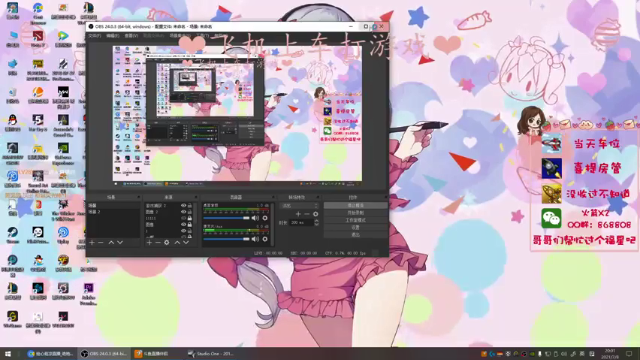Move scene up in Scenes panel
The width and height of the screenshot is (640, 360).
pos(111,242)
